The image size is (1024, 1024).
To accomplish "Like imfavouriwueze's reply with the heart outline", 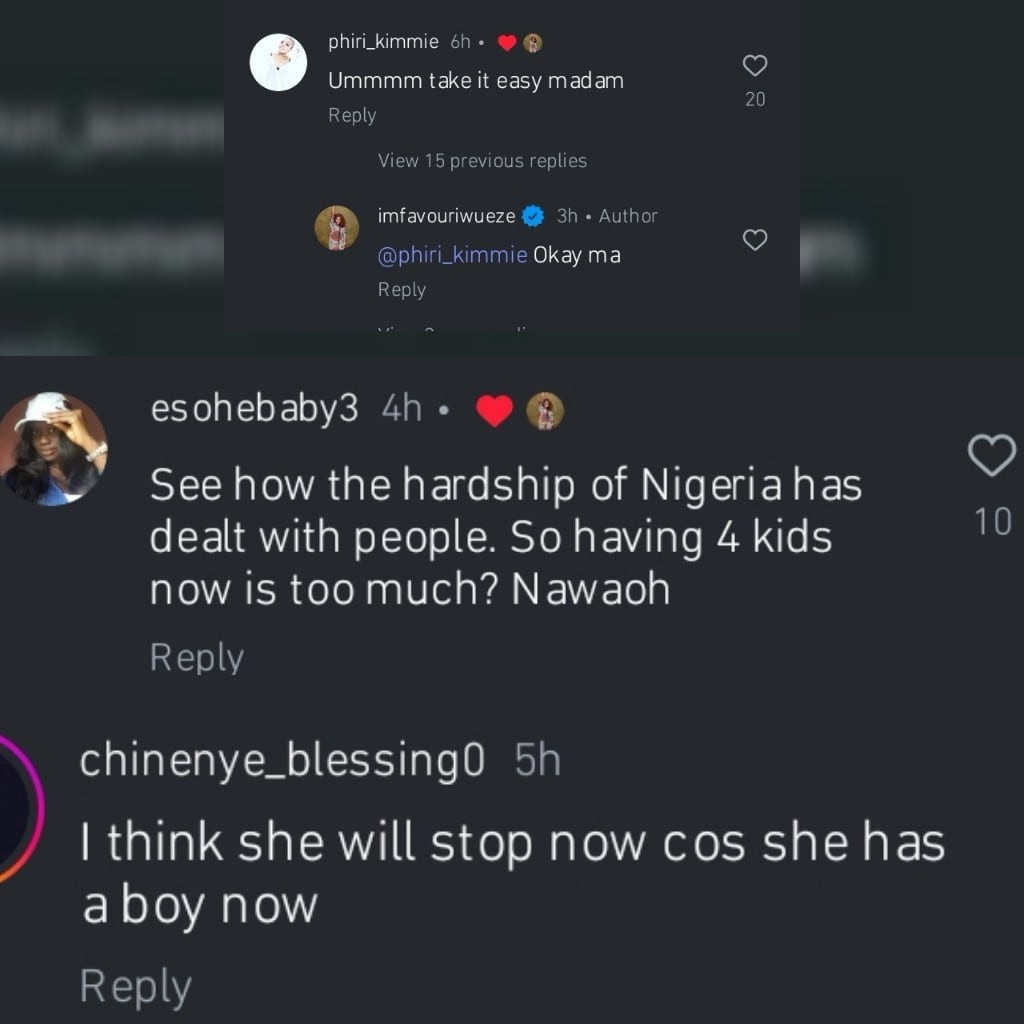I will (755, 240).
